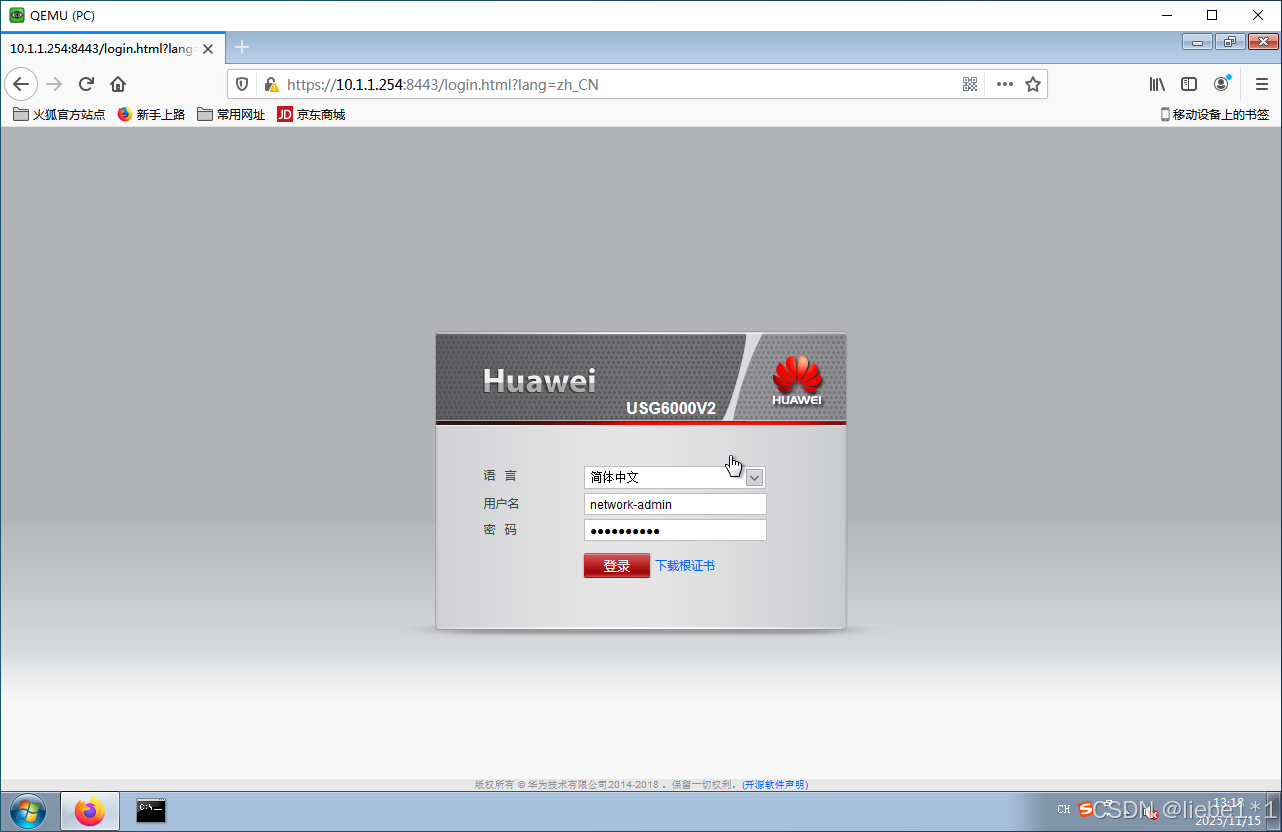The image size is (1282, 832).
Task: Click CH input language indicator in tray
Action: pos(1063,809)
